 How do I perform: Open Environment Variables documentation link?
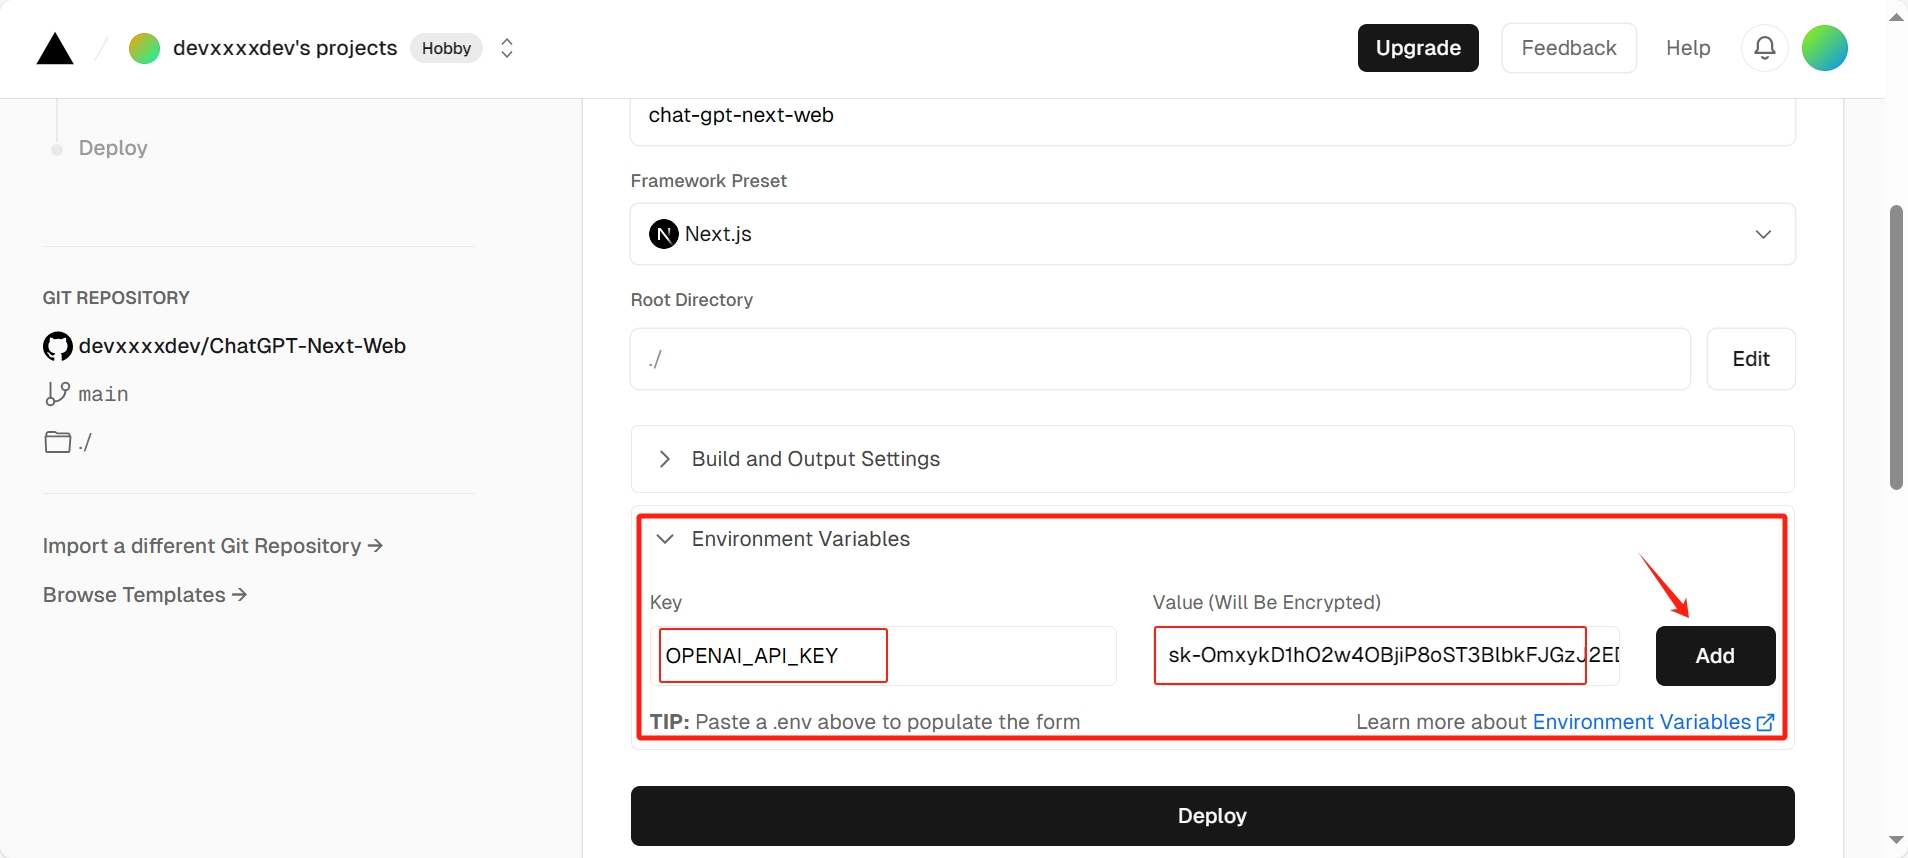1642,722
